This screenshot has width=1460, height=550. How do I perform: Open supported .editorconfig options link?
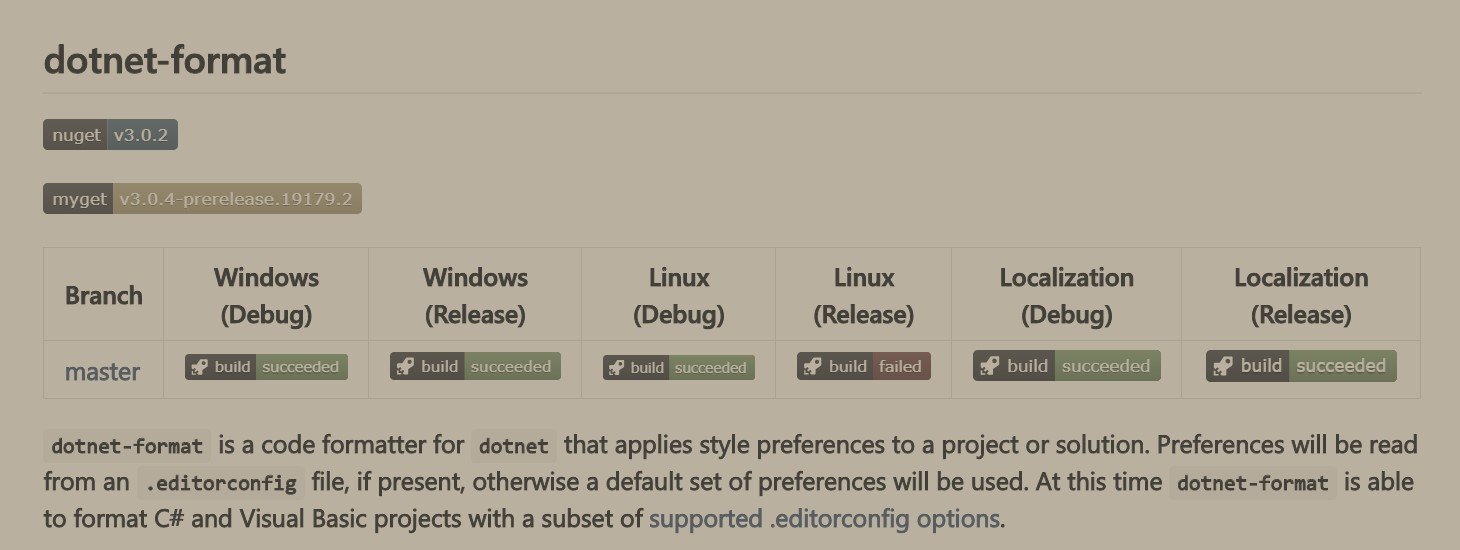[x=825, y=519]
